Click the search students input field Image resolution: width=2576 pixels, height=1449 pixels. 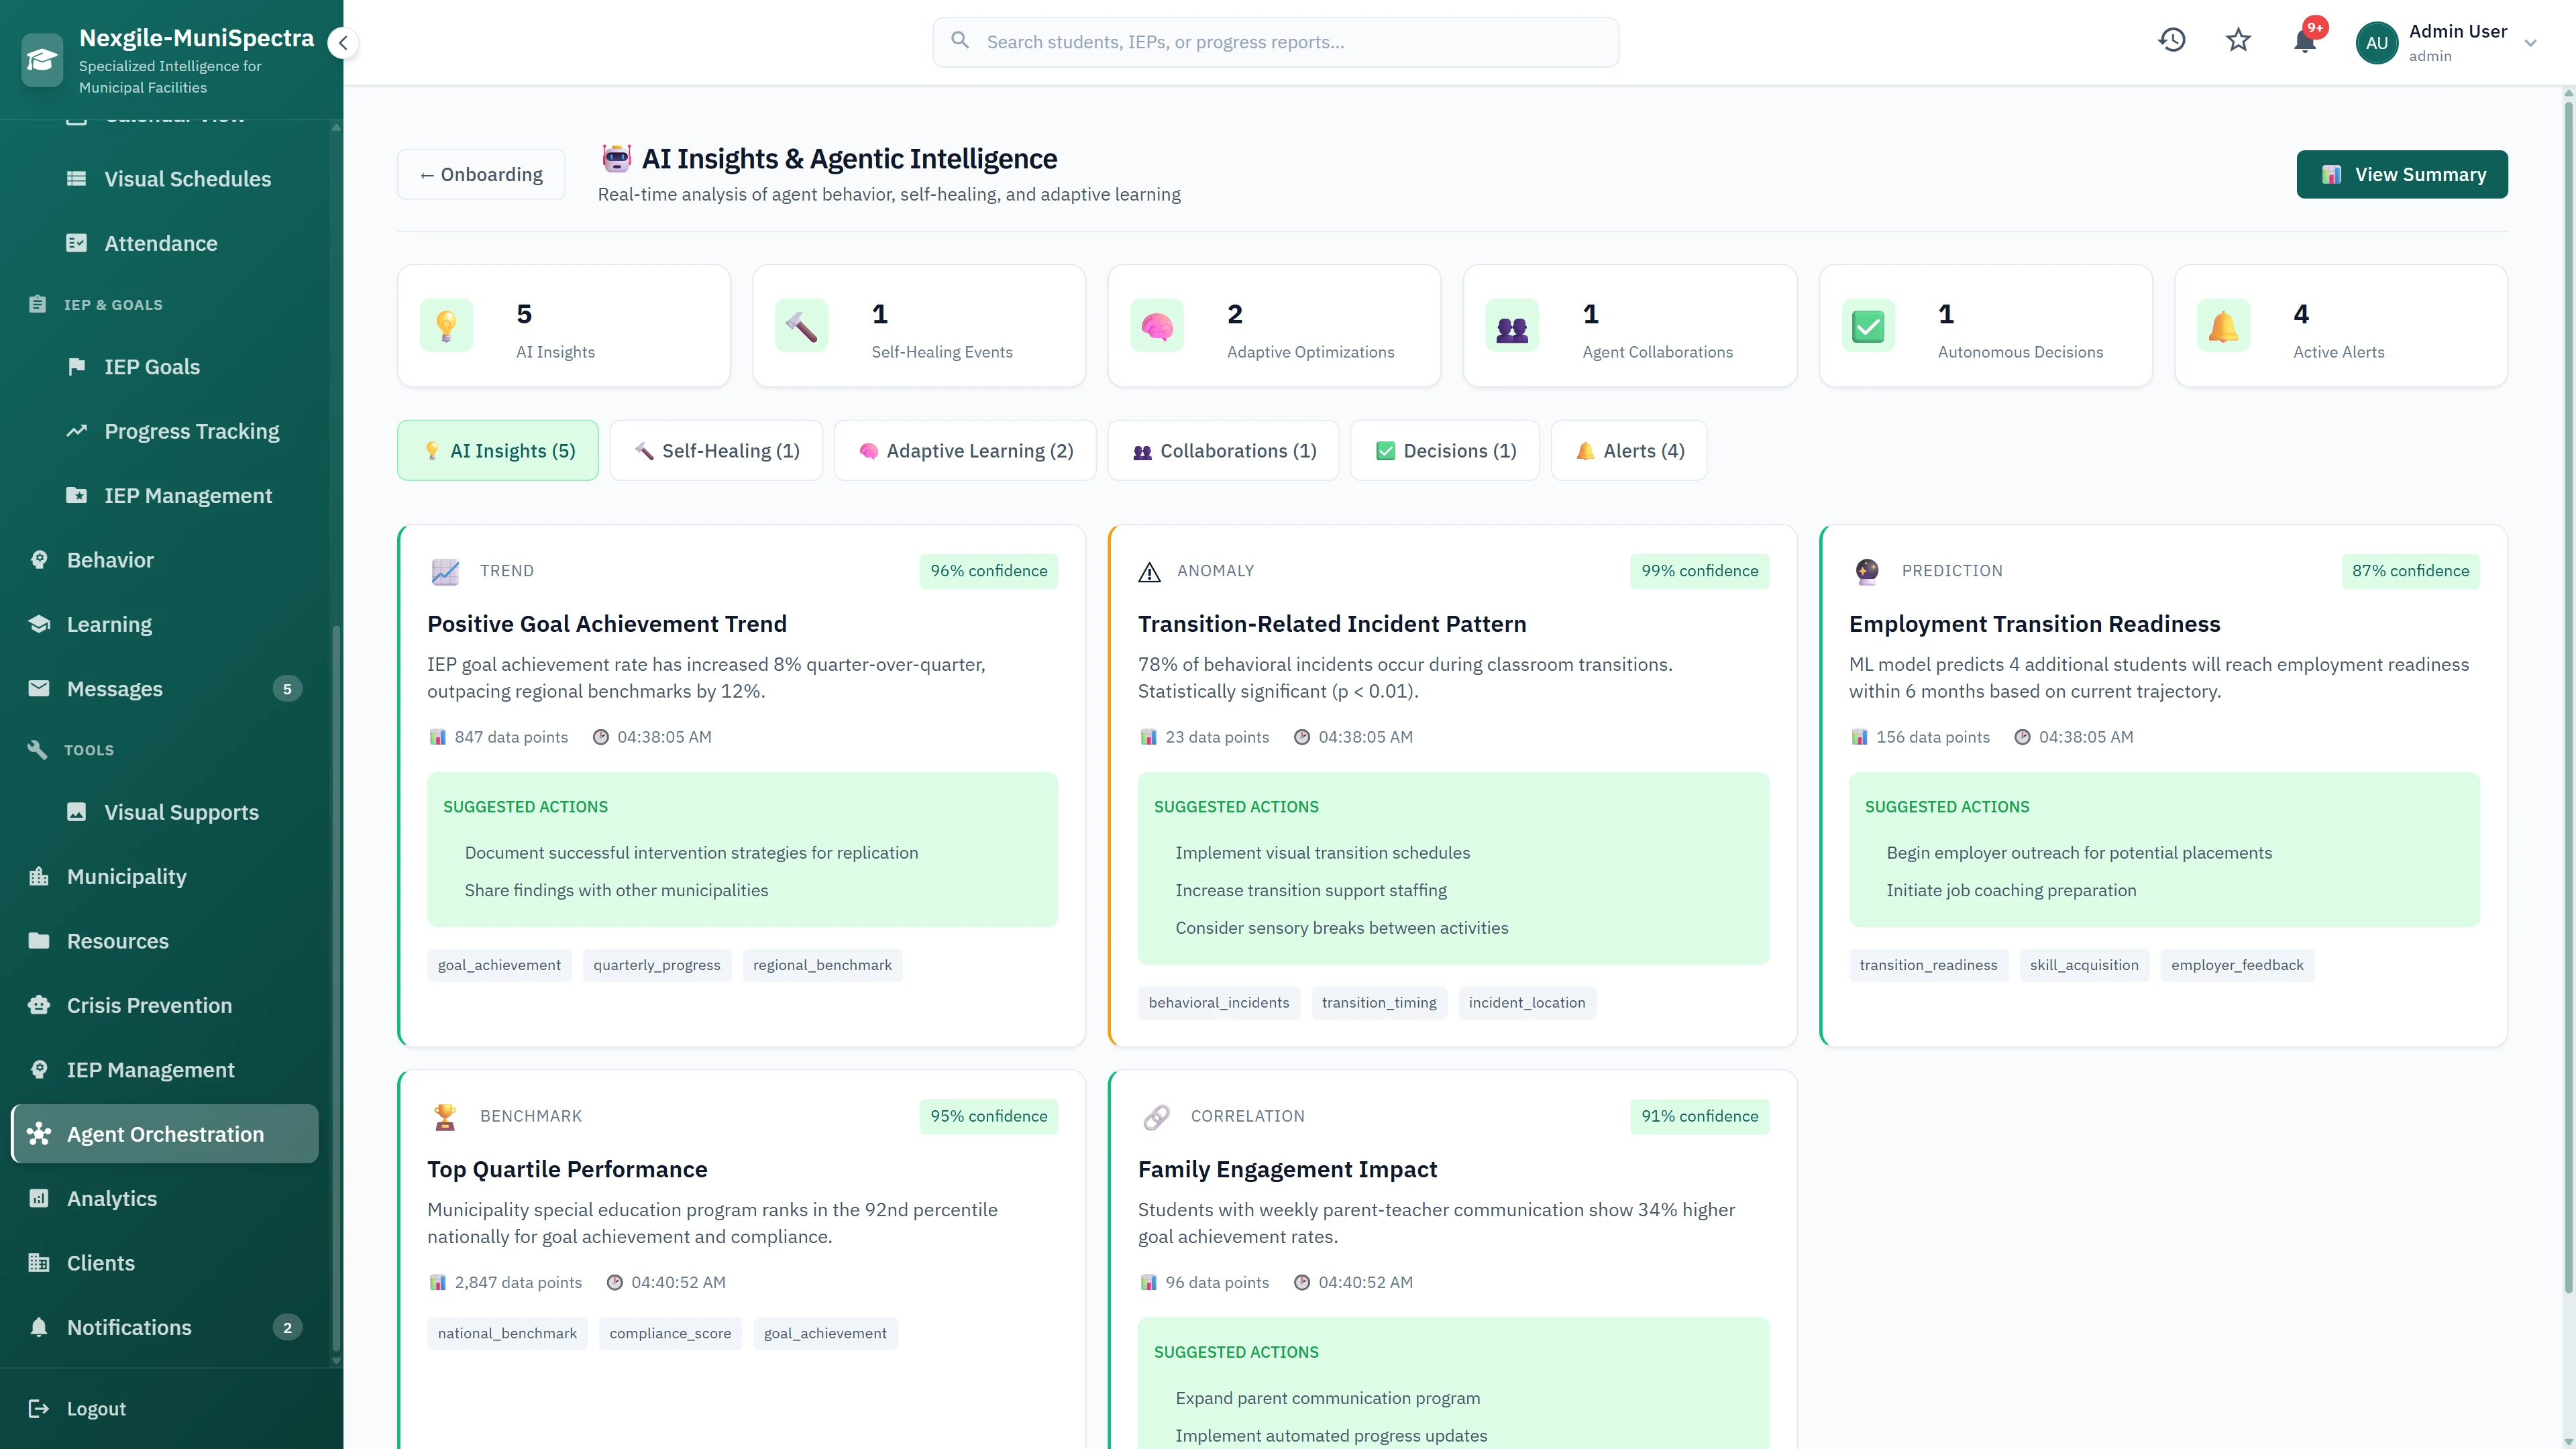pos(1274,41)
